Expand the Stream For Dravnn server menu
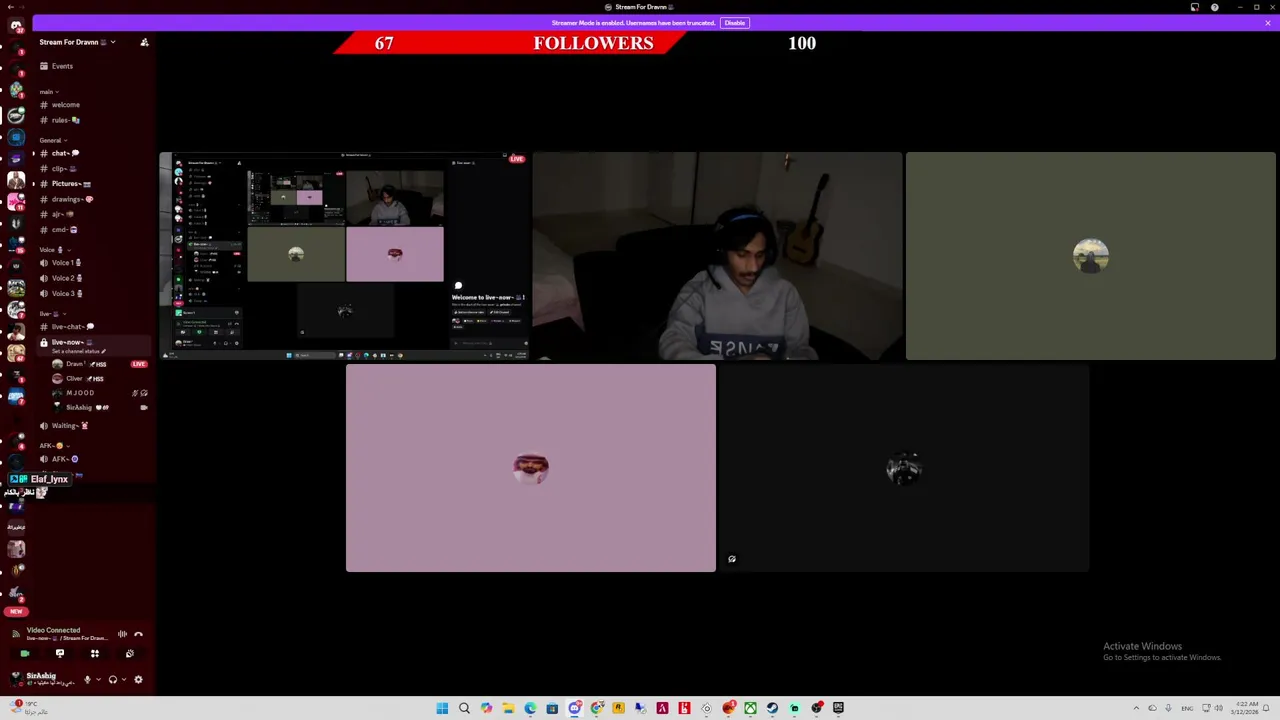 point(77,42)
